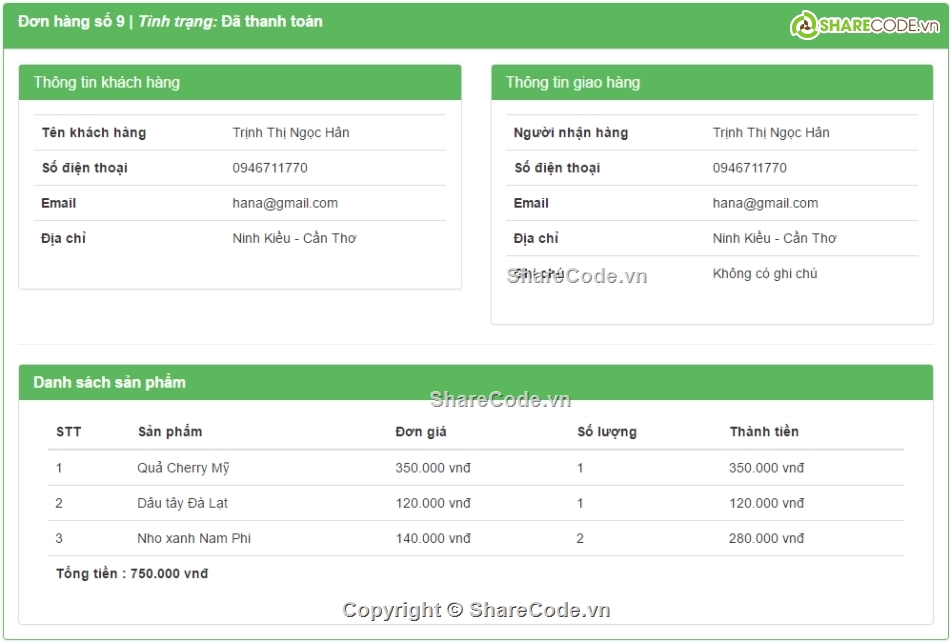Click unit price 350.000 vnđ of Quả Cherry Mỹ
The height and width of the screenshot is (642, 950).
pos(433,468)
